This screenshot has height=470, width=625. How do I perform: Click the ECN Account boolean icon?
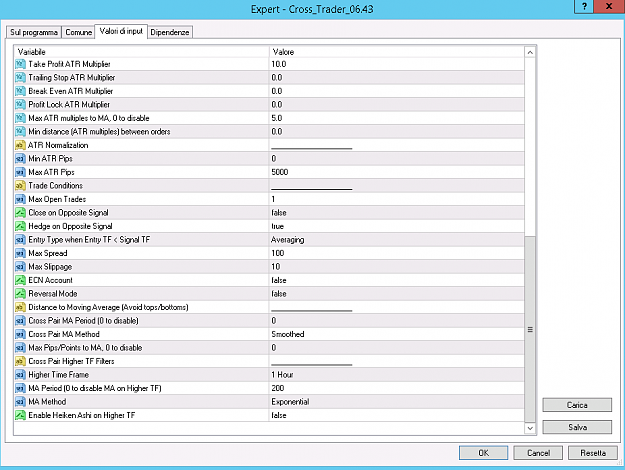tap(20, 280)
